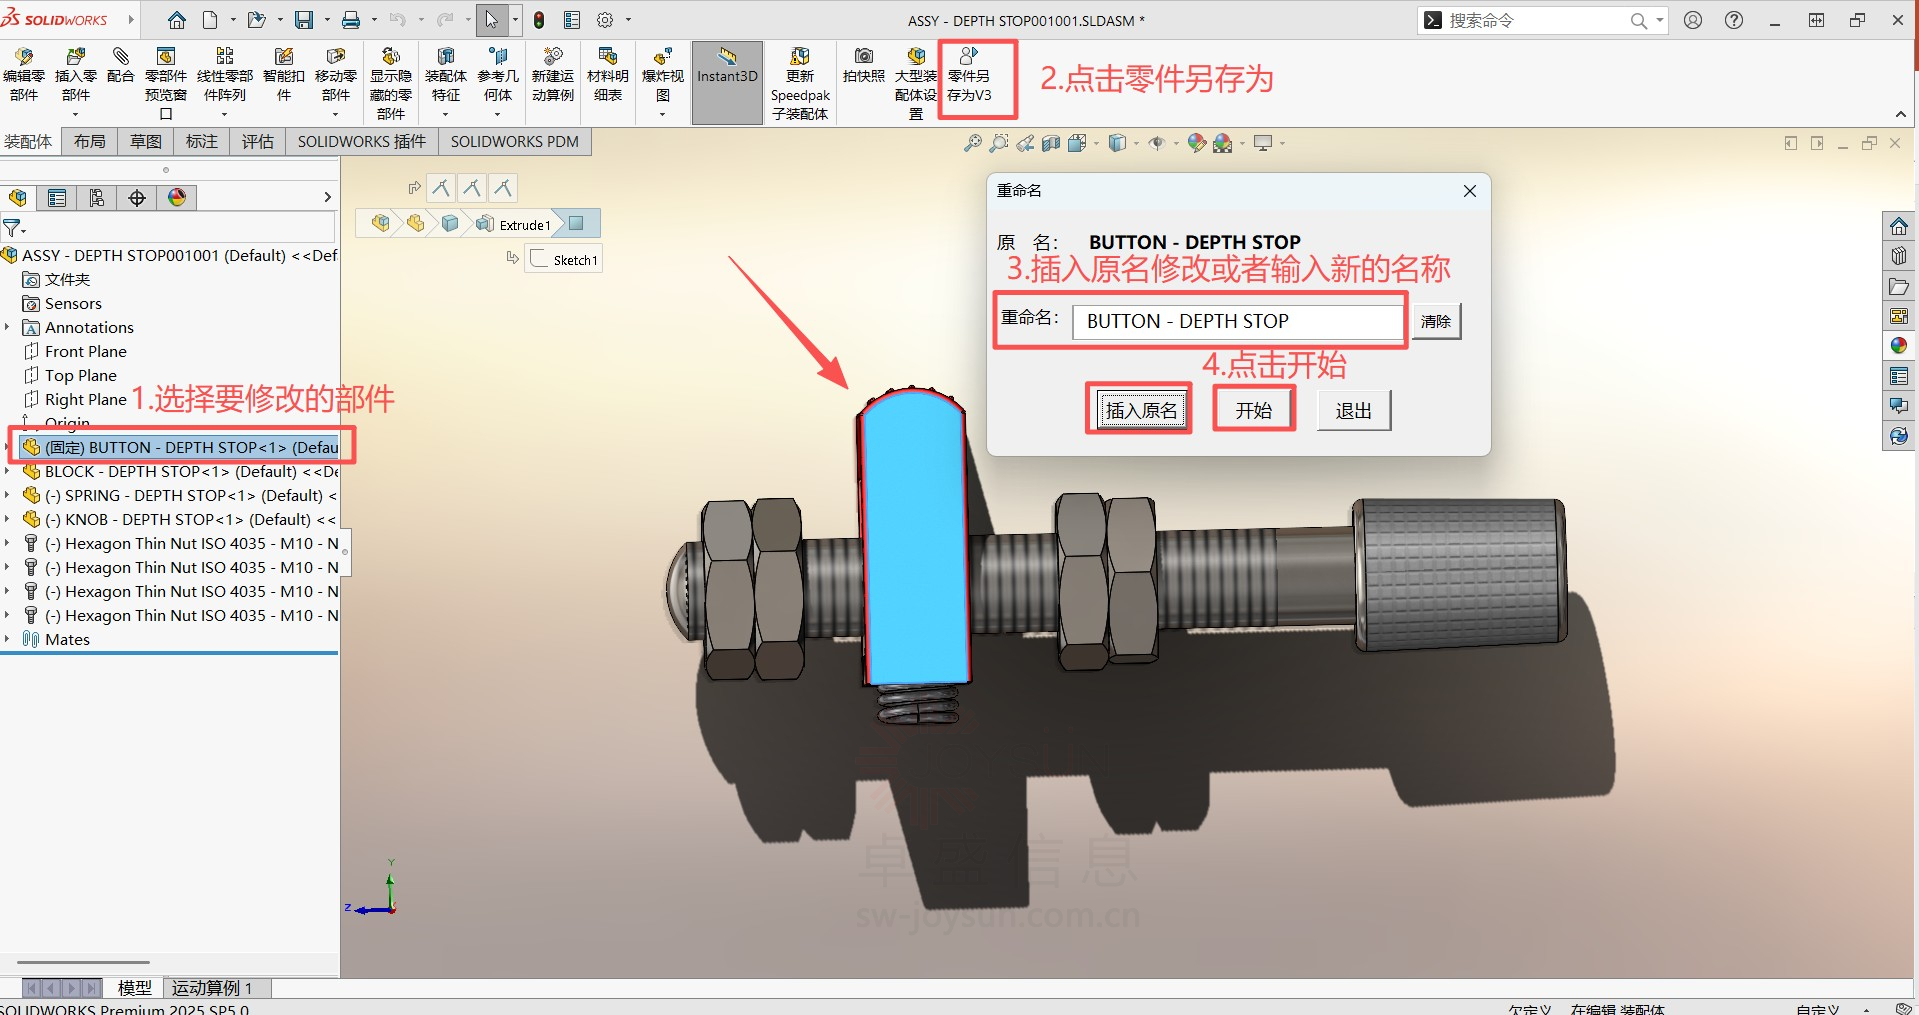The width and height of the screenshot is (1919, 1015).
Task: Open the Options gear icon
Action: (x=605, y=20)
